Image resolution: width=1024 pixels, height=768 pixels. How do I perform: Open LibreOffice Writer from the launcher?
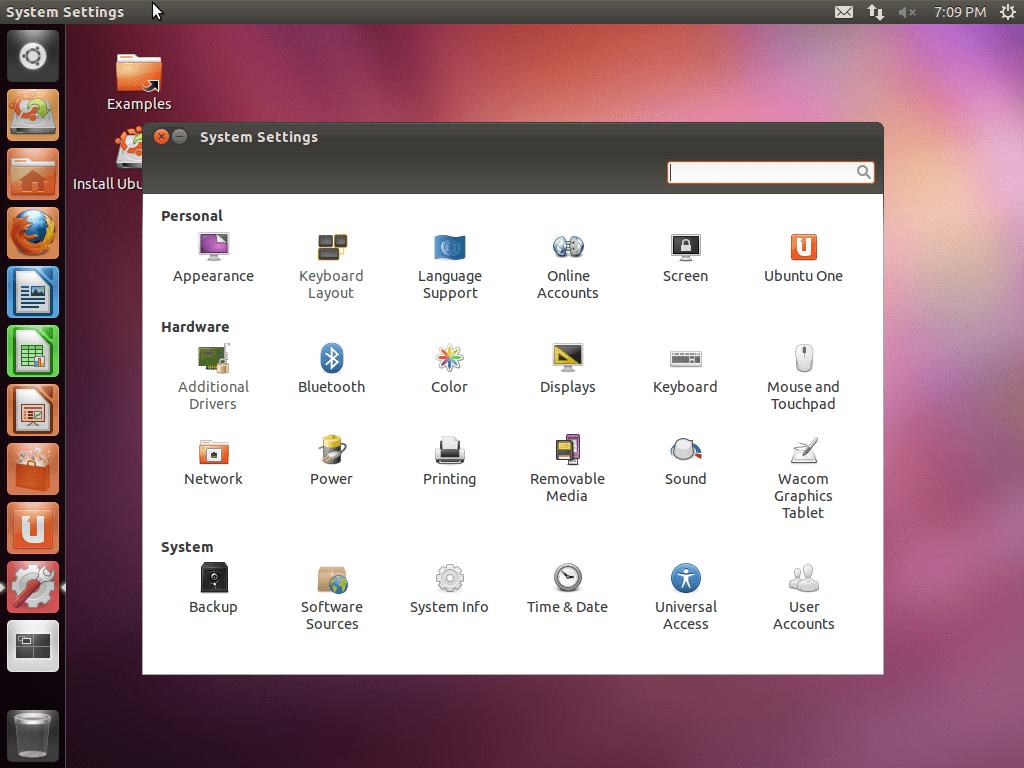coord(33,292)
